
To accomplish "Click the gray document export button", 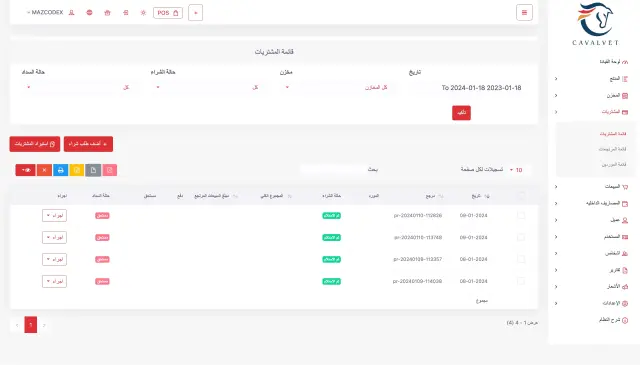I will [93, 170].
